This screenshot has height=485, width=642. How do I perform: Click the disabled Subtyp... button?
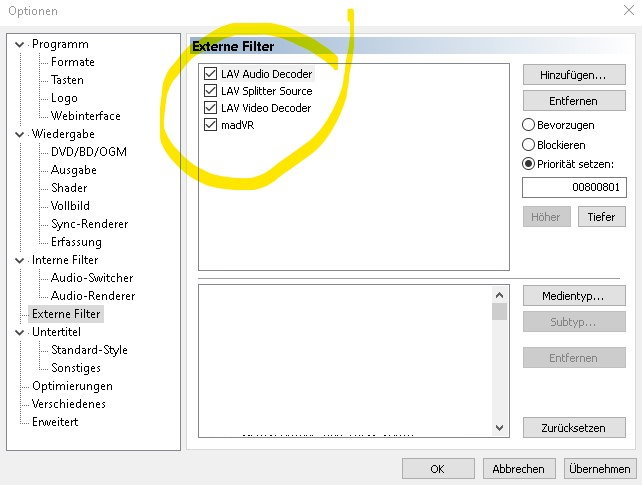click(574, 322)
